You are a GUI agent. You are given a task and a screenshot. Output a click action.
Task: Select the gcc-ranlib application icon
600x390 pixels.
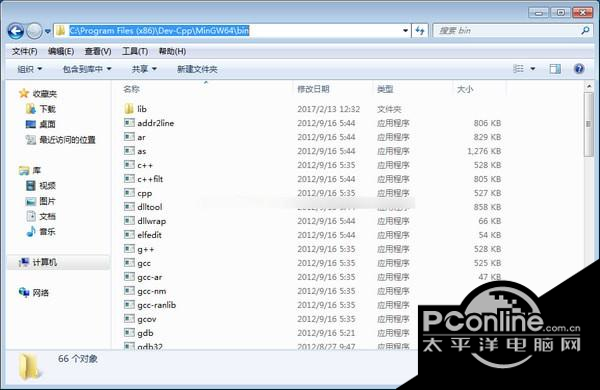pyautogui.click(x=129, y=305)
